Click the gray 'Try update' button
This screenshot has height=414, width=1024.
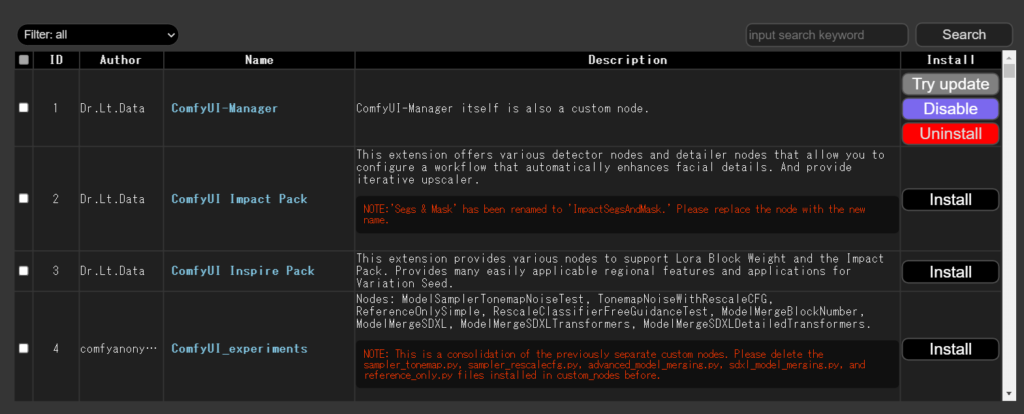coord(950,84)
